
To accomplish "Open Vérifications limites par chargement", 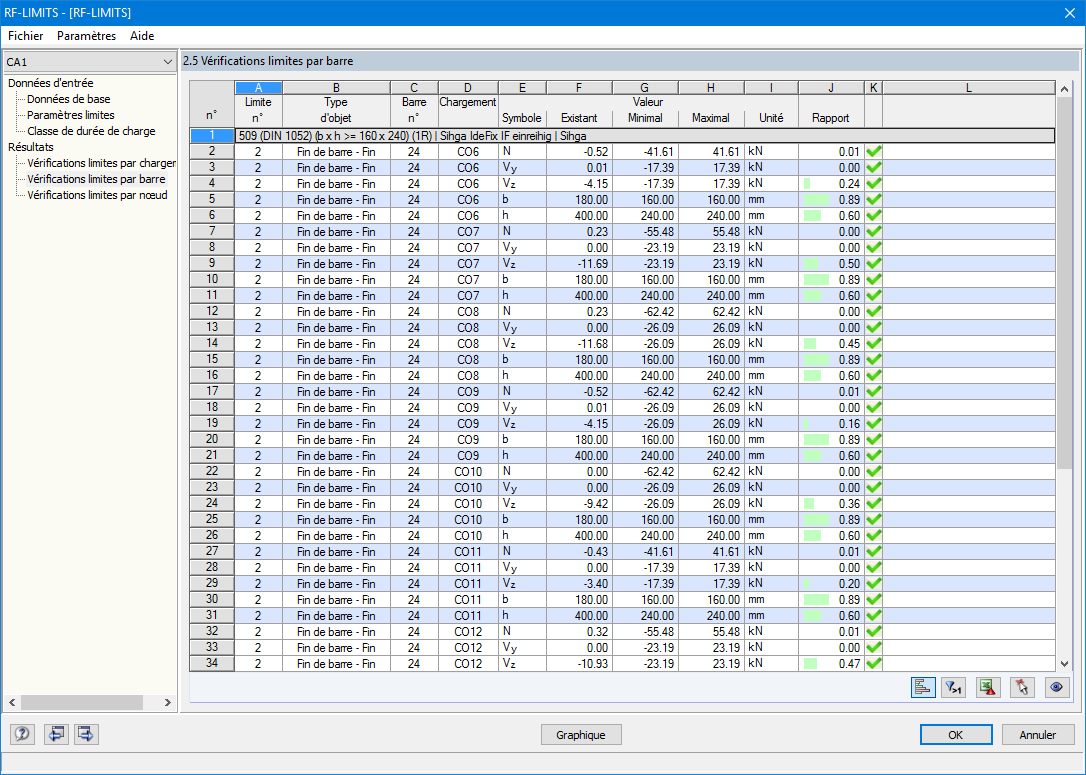I will click(x=101, y=163).
